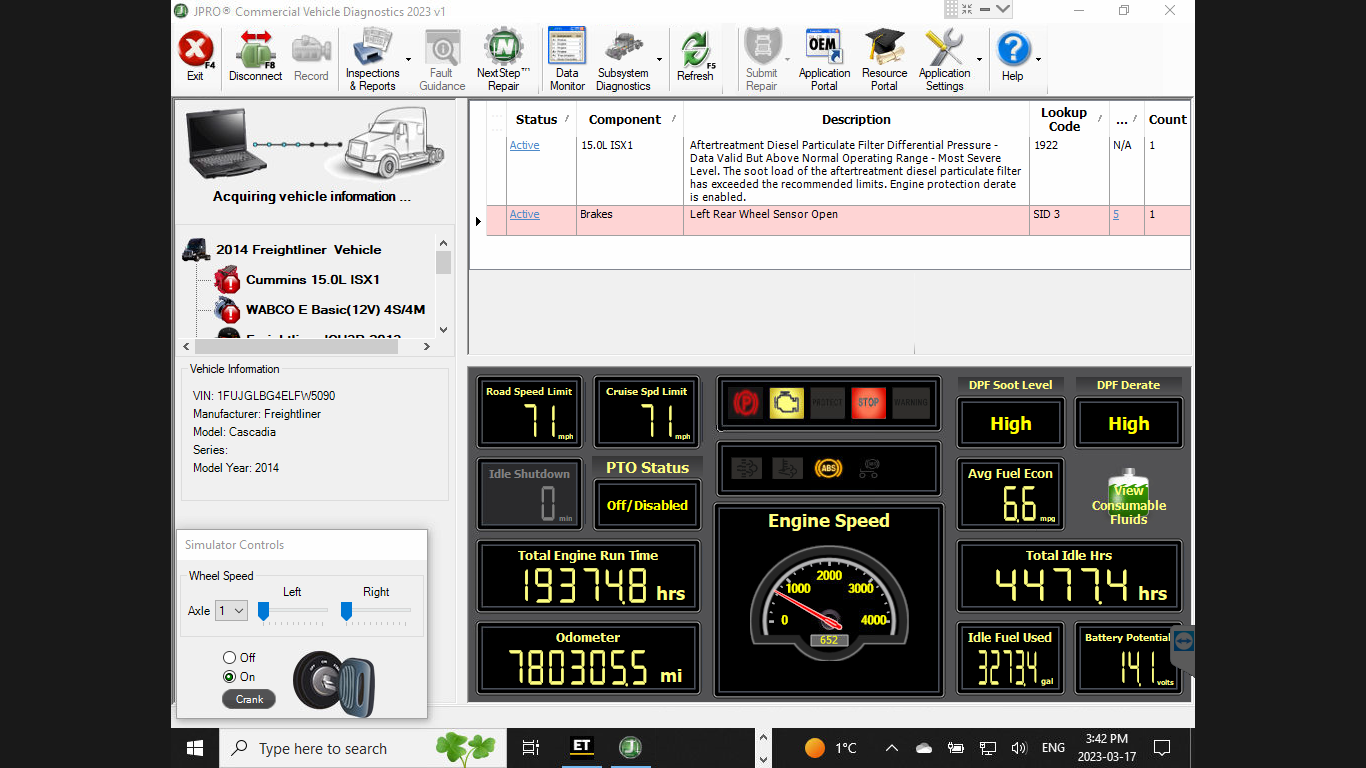Screen dimensions: 1366x768
Task: Click the Crank button
Action: click(x=248, y=699)
